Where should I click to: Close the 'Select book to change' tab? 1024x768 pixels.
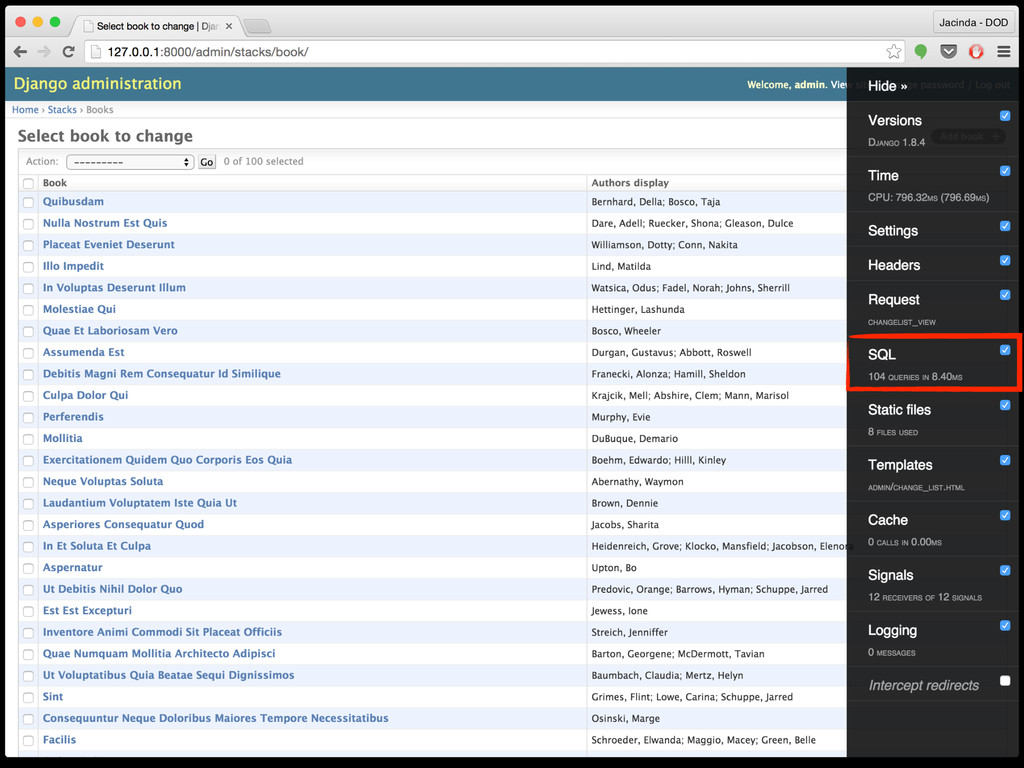point(229,26)
